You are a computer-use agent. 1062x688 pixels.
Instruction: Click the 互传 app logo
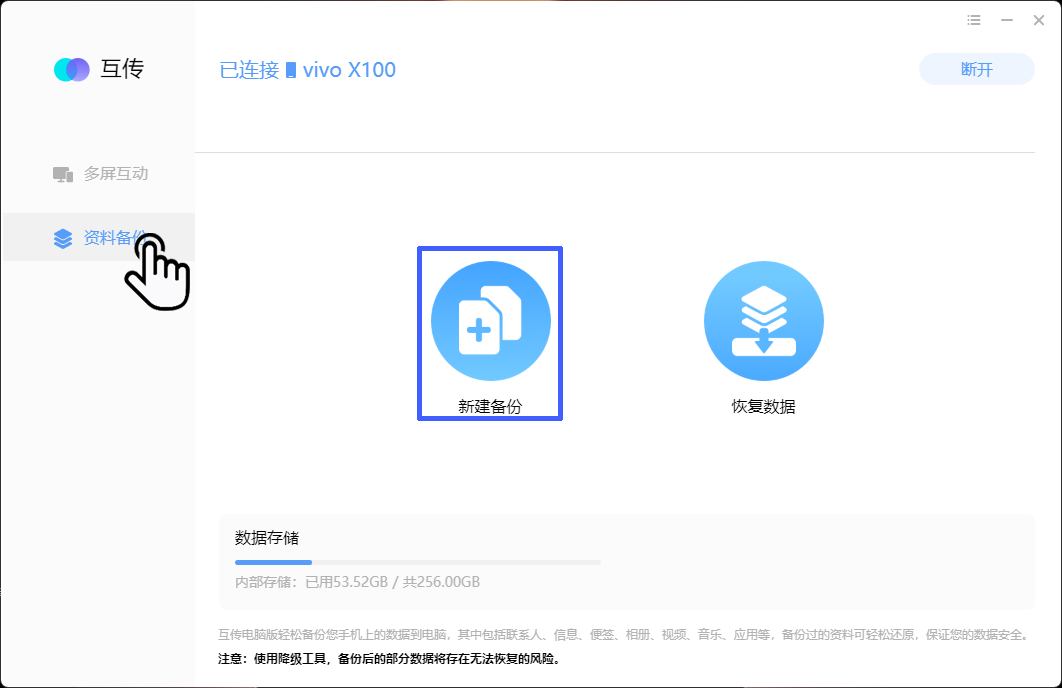pyautogui.click(x=72, y=69)
